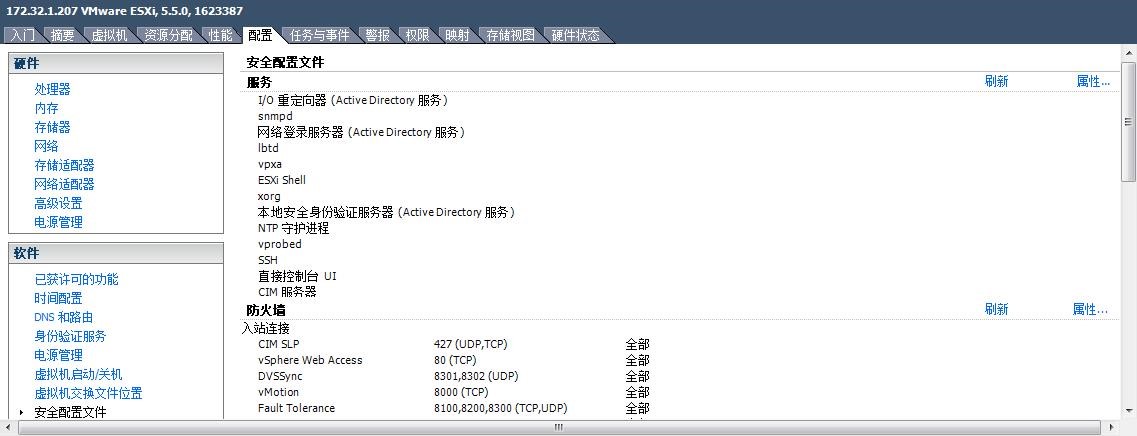Screen dimensions: 1137x436
Task: Select the Fault Tolerance firewall rule
Action: coord(297,408)
